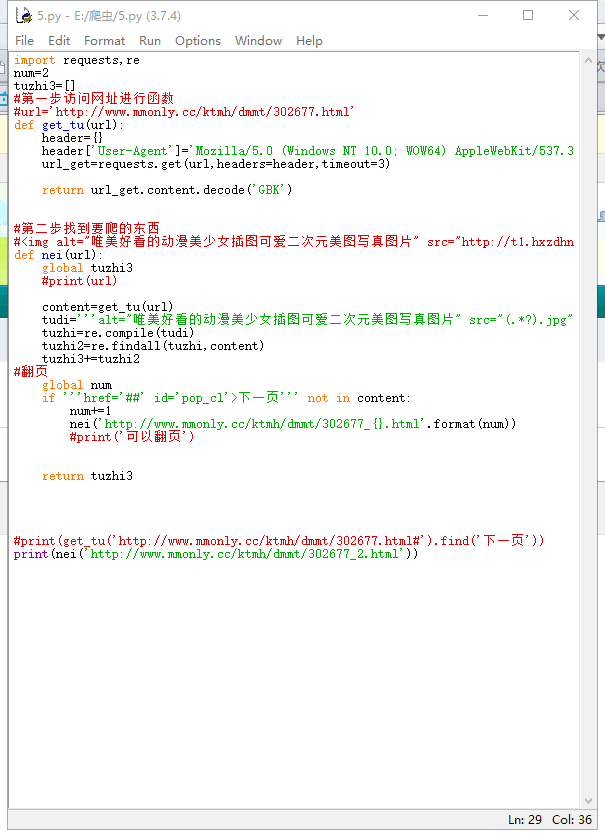605x837 pixels.
Task: Click the recursive nei(...format(num)) line
Action: tap(293, 424)
